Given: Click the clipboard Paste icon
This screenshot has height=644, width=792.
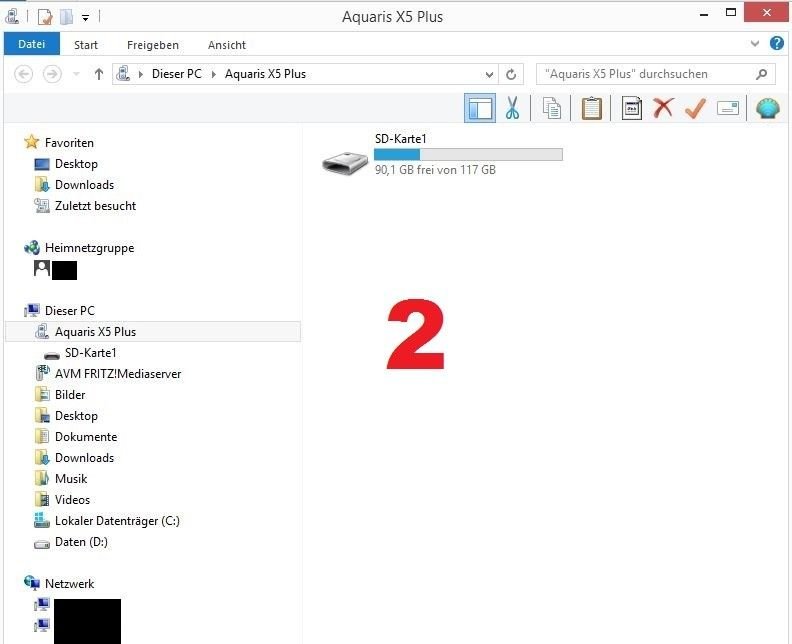Looking at the screenshot, I should pyautogui.click(x=591, y=108).
